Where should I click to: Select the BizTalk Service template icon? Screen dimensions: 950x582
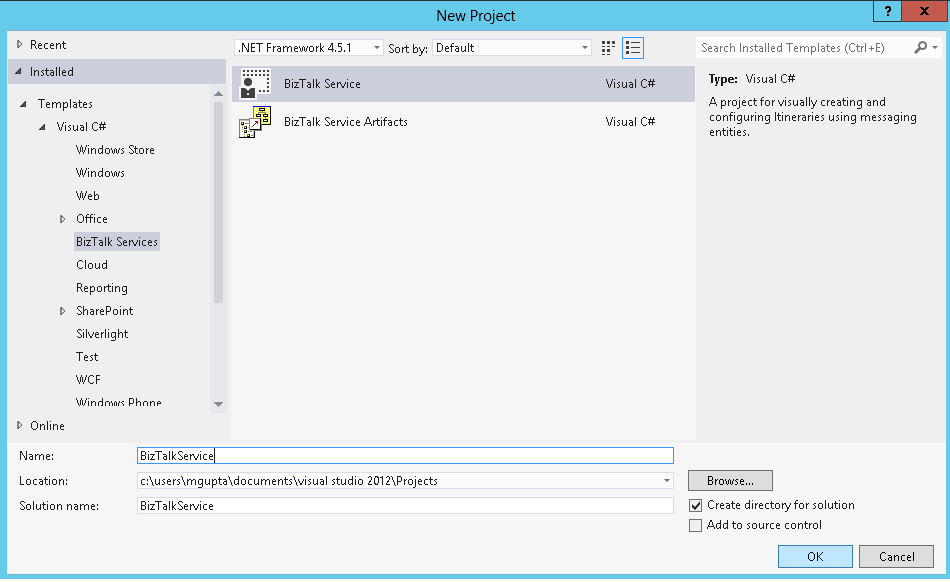pyautogui.click(x=255, y=84)
